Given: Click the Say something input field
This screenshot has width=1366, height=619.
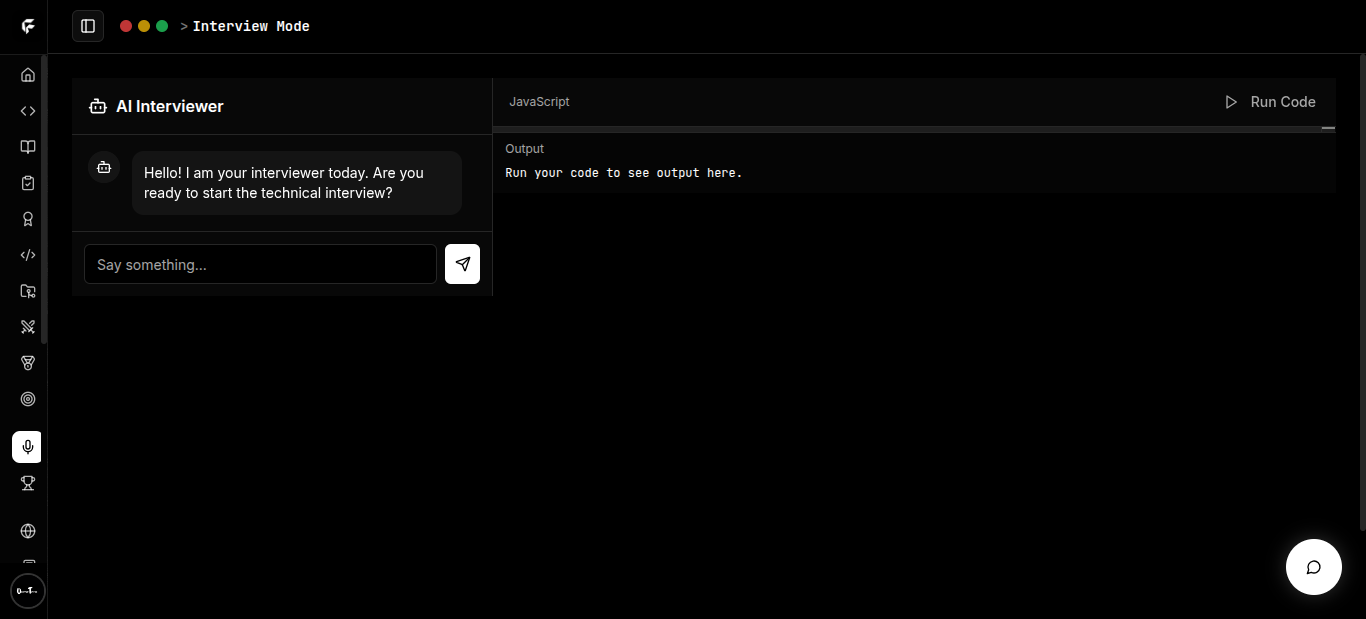Looking at the screenshot, I should (x=260, y=264).
